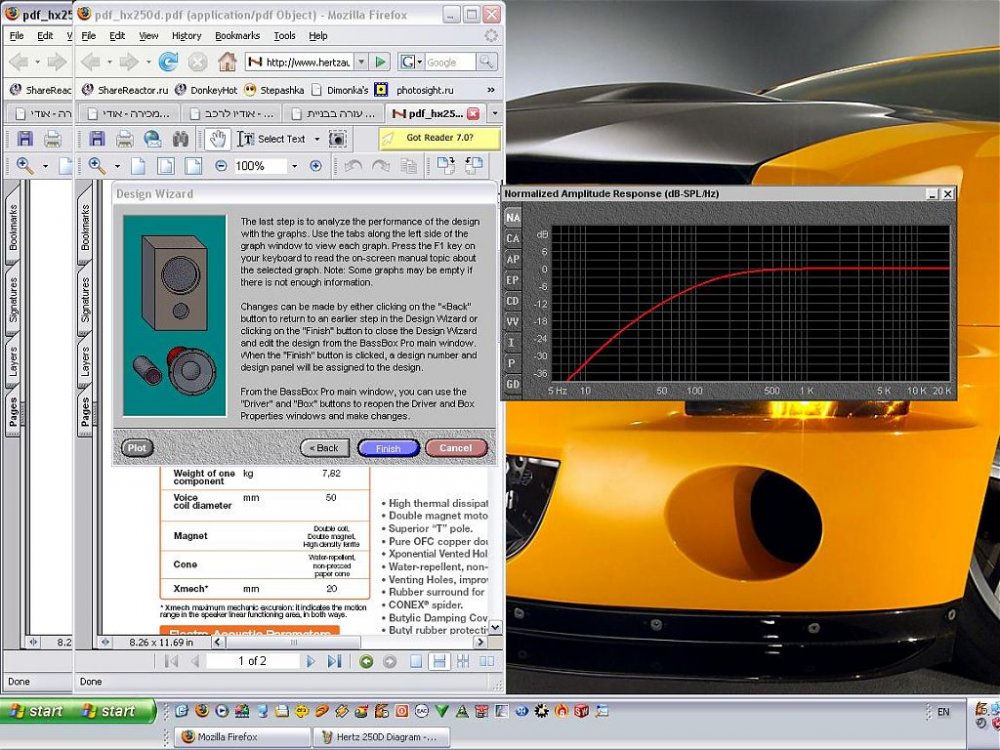
Task: Select the Hand tool
Action: (x=217, y=138)
